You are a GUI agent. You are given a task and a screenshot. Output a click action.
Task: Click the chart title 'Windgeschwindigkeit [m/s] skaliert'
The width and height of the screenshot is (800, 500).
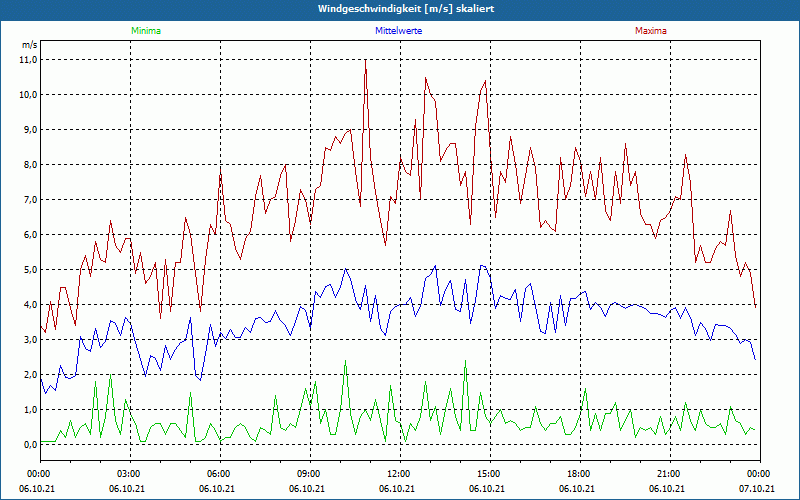(406, 9)
